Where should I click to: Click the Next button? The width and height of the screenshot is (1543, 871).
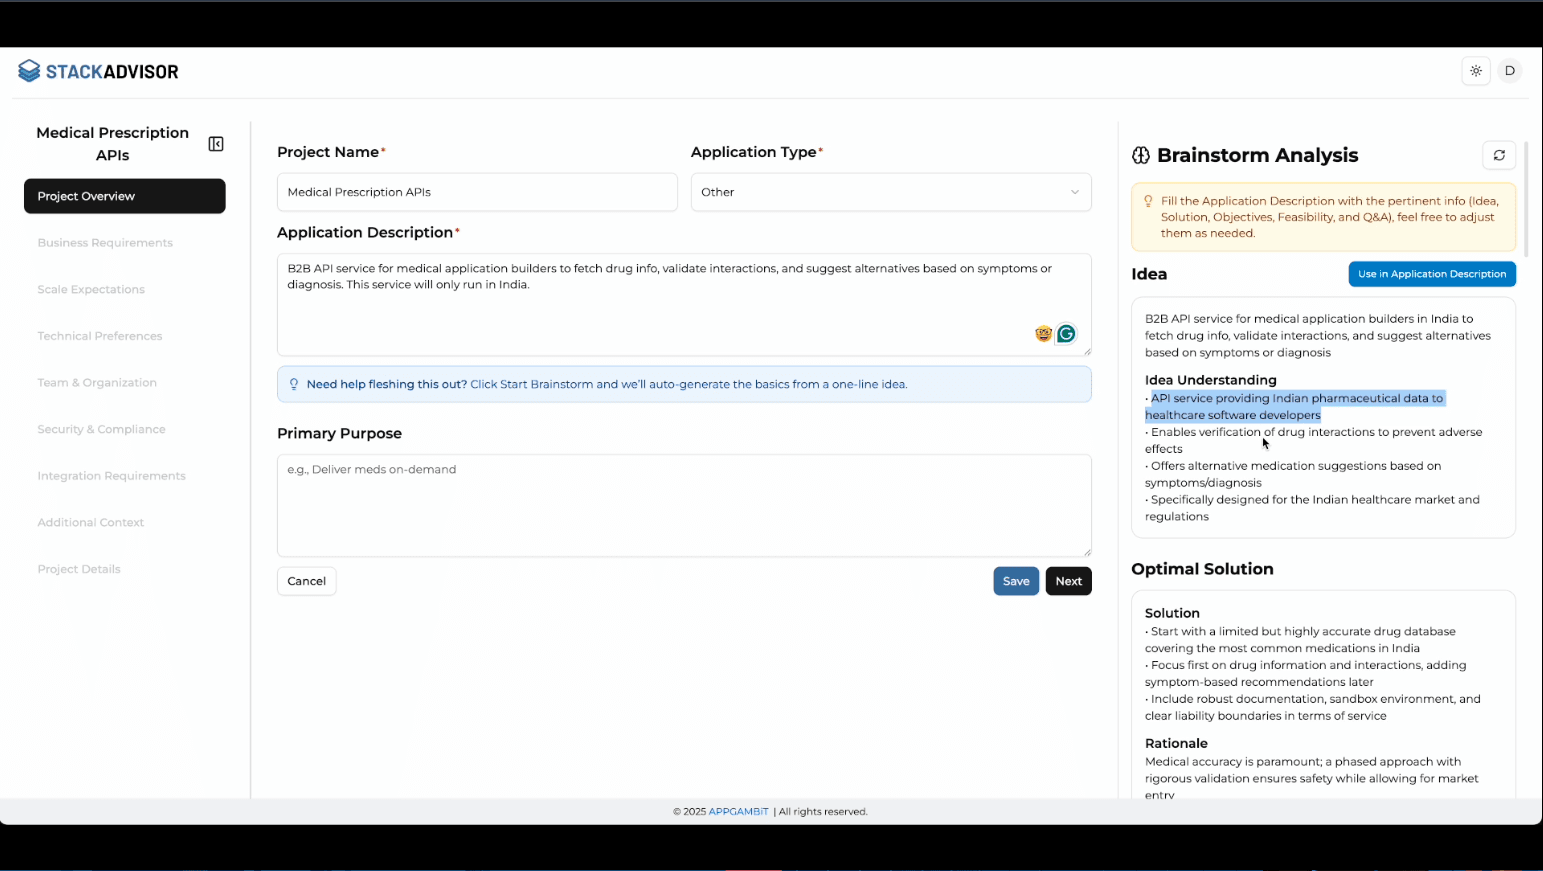[1068, 581]
